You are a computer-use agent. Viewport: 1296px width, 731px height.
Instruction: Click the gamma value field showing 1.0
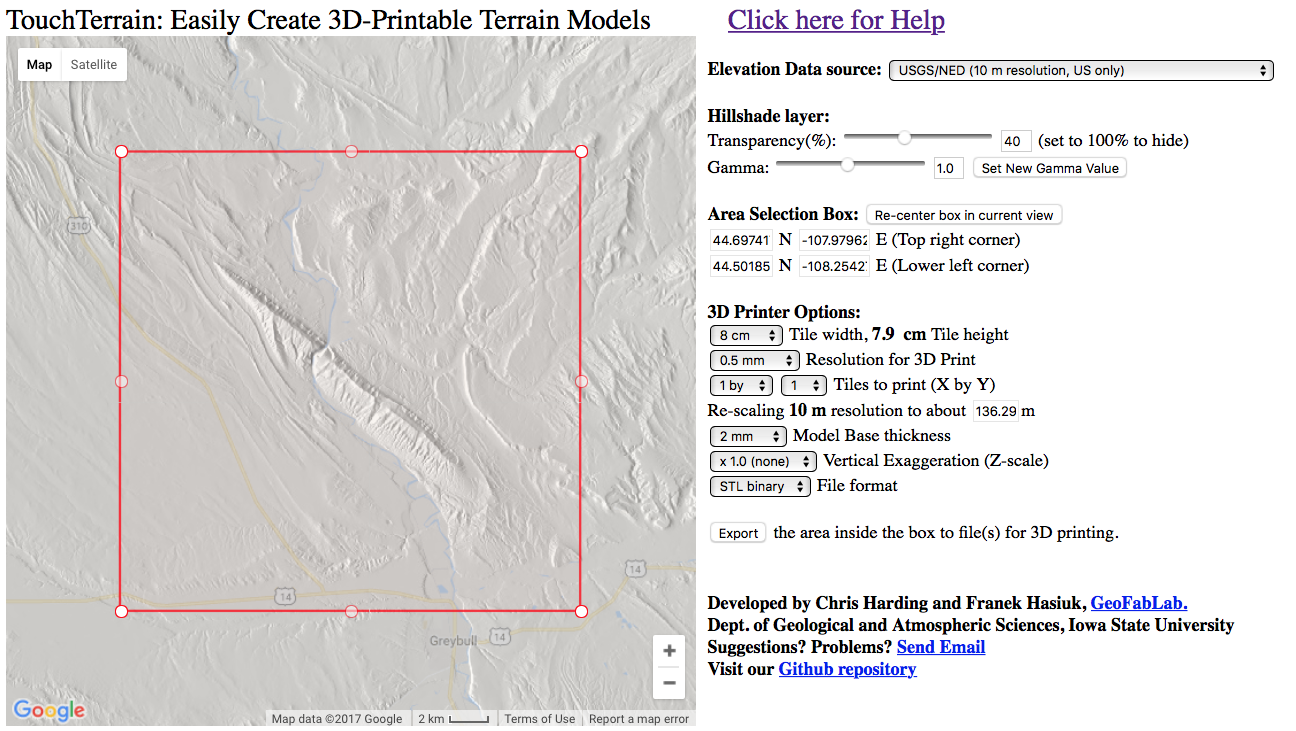(x=948, y=168)
